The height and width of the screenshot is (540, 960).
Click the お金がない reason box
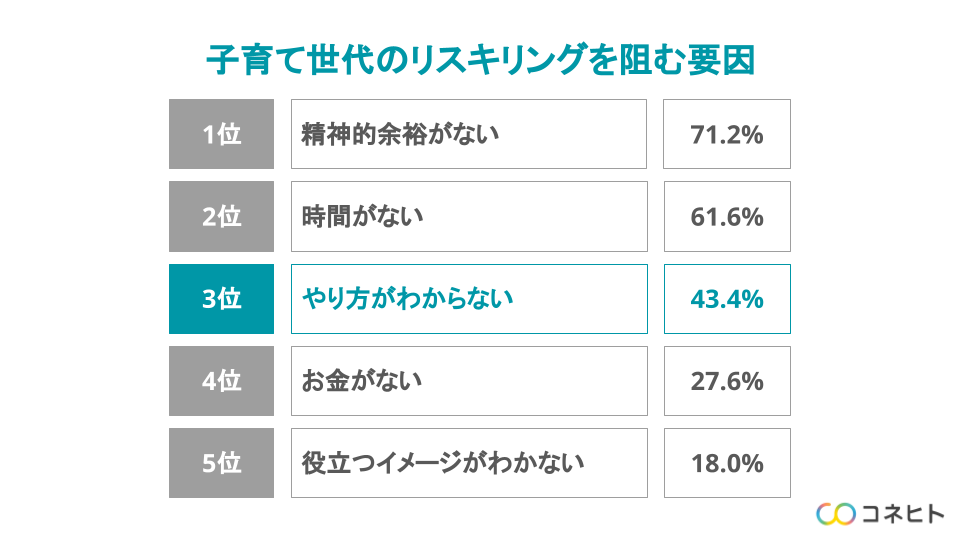click(x=468, y=381)
